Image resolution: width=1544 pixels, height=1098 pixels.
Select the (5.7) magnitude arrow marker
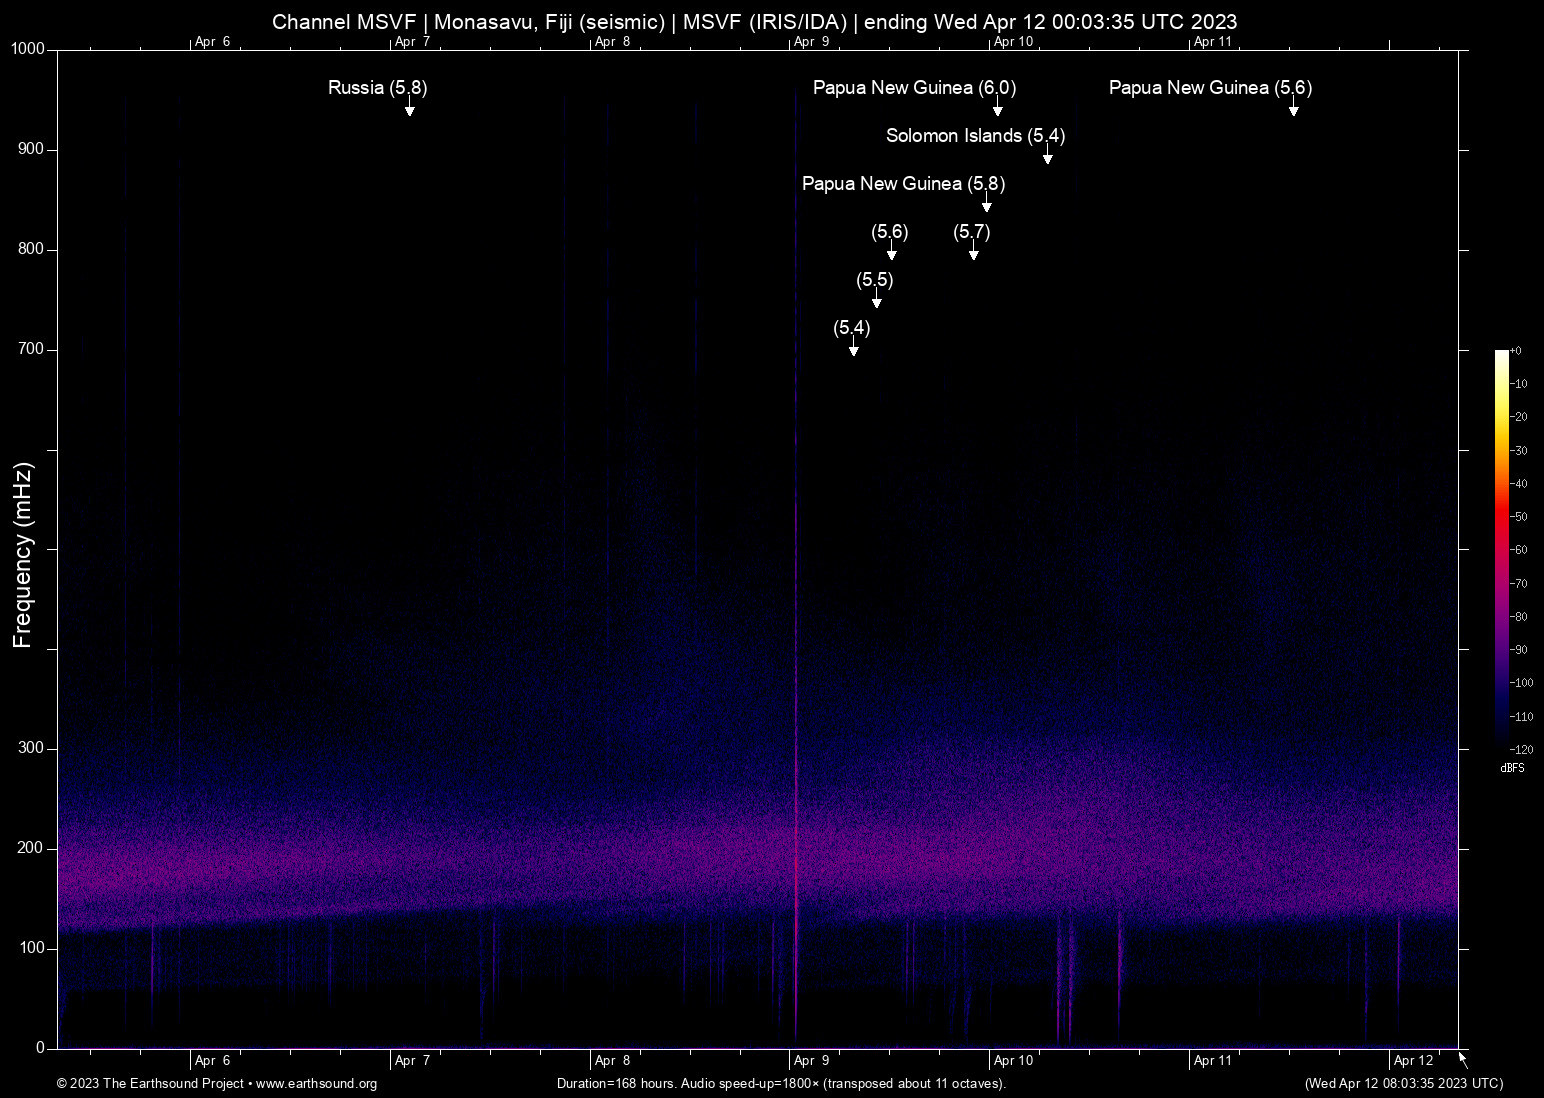pos(973,255)
